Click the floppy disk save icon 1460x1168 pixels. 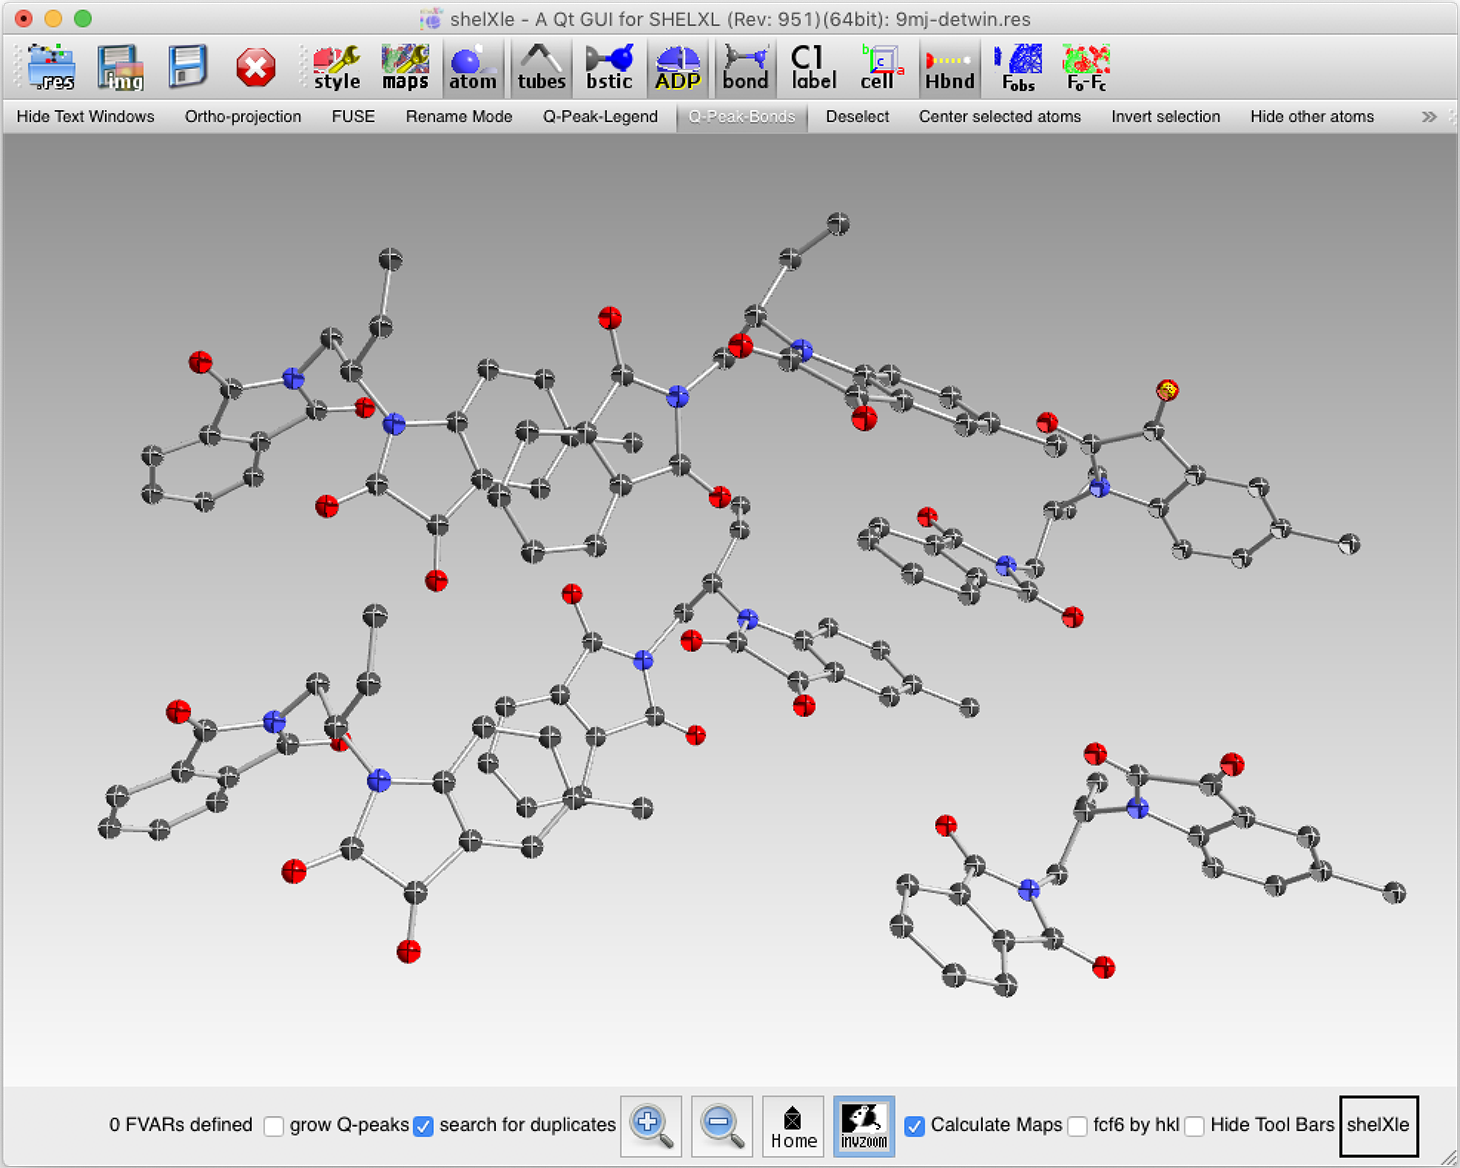187,67
